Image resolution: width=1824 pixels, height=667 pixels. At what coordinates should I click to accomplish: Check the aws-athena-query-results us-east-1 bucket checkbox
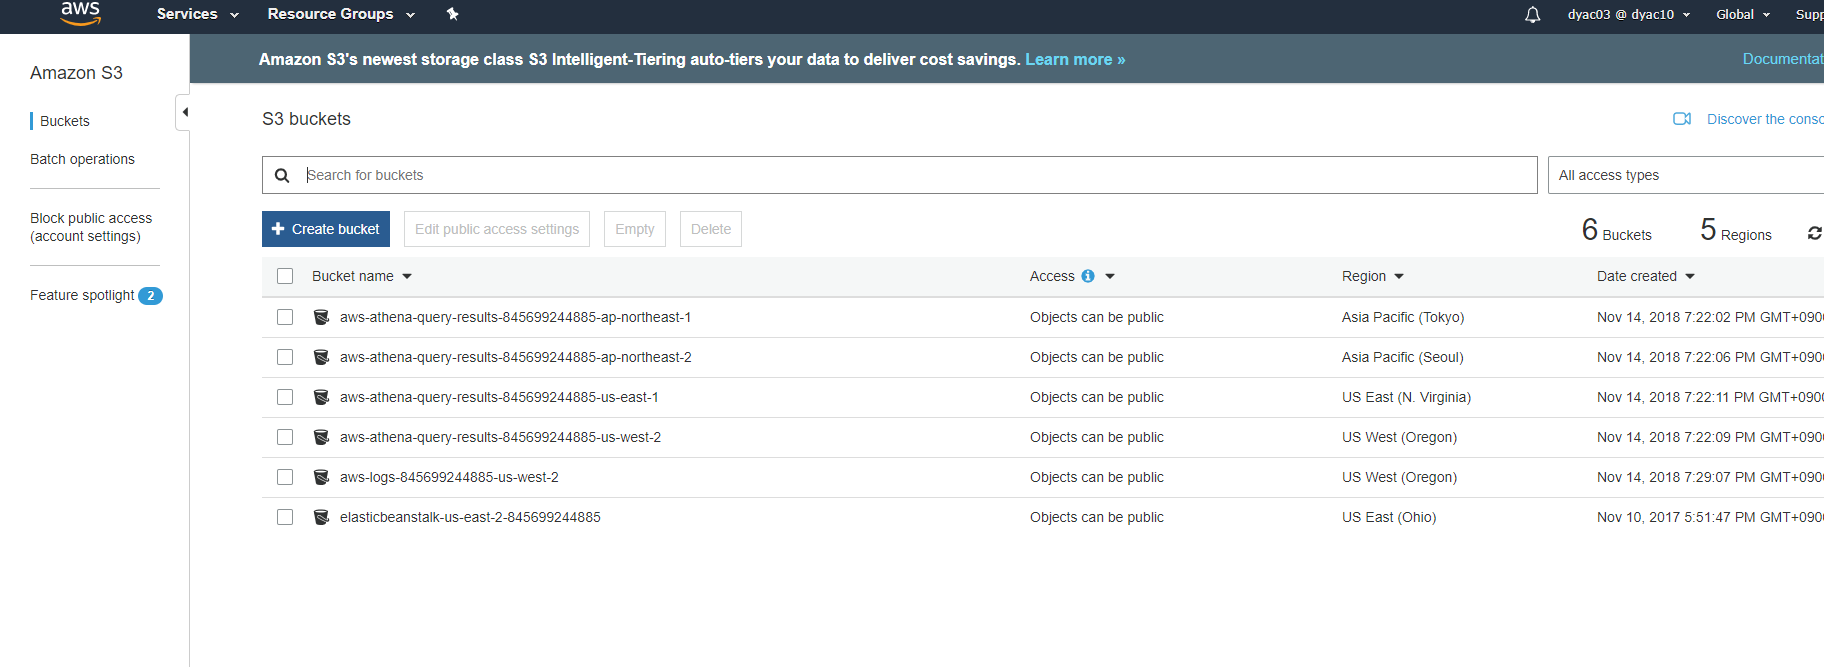(x=285, y=397)
